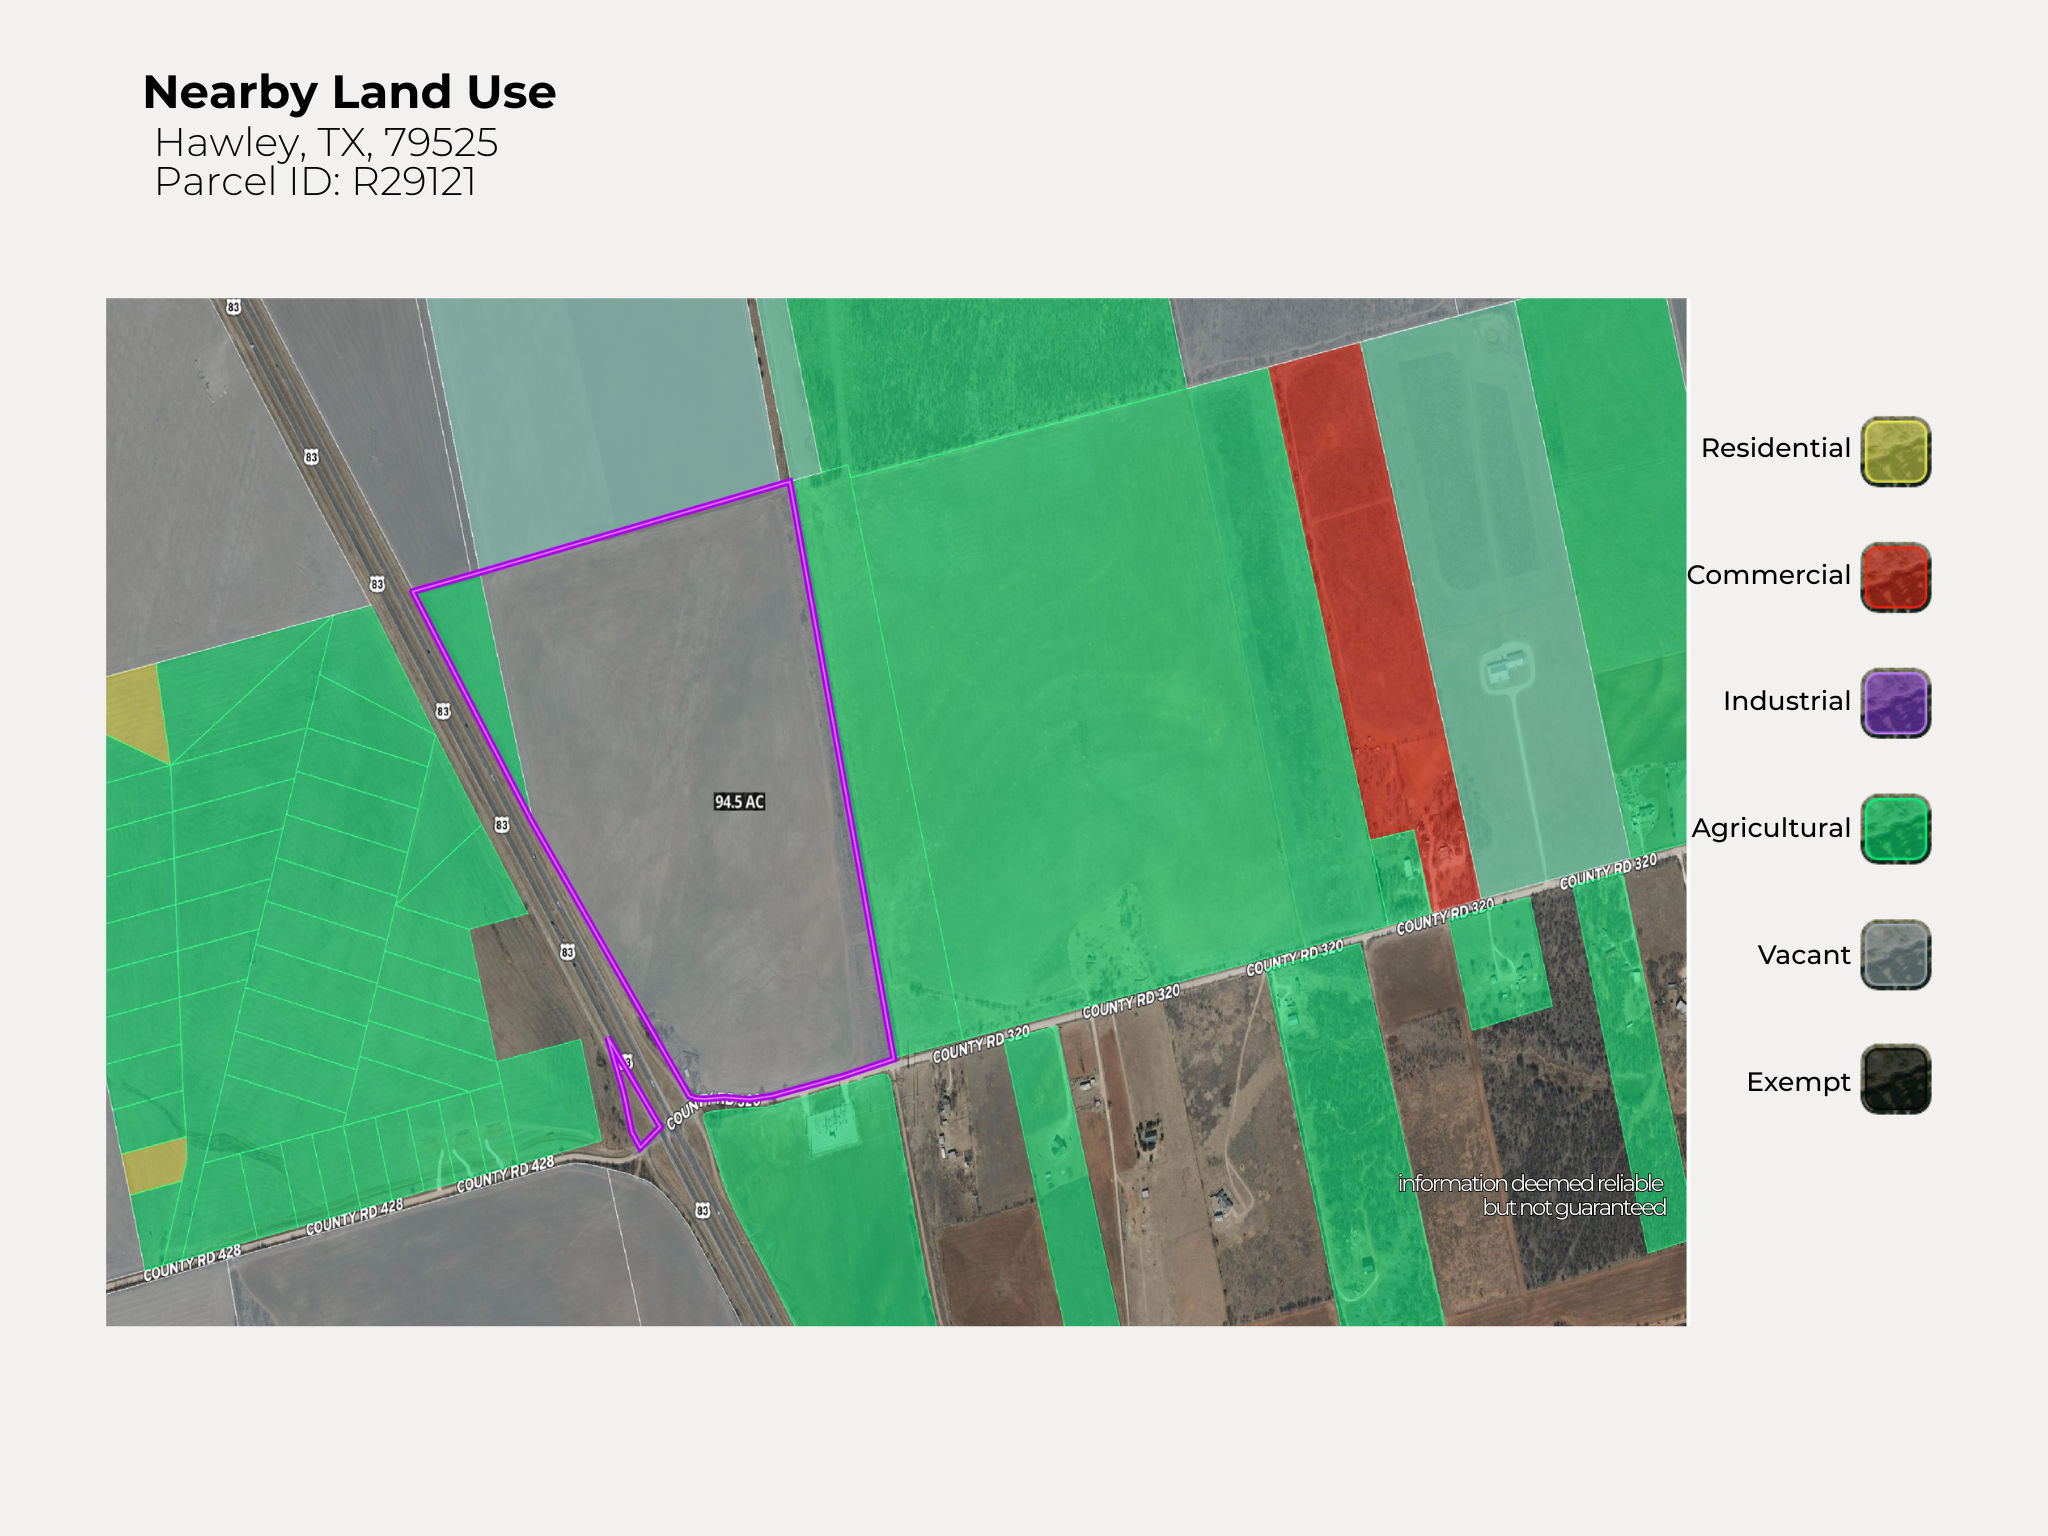Click the Agricultural legend label text
The height and width of the screenshot is (1536, 2048).
(1771, 828)
